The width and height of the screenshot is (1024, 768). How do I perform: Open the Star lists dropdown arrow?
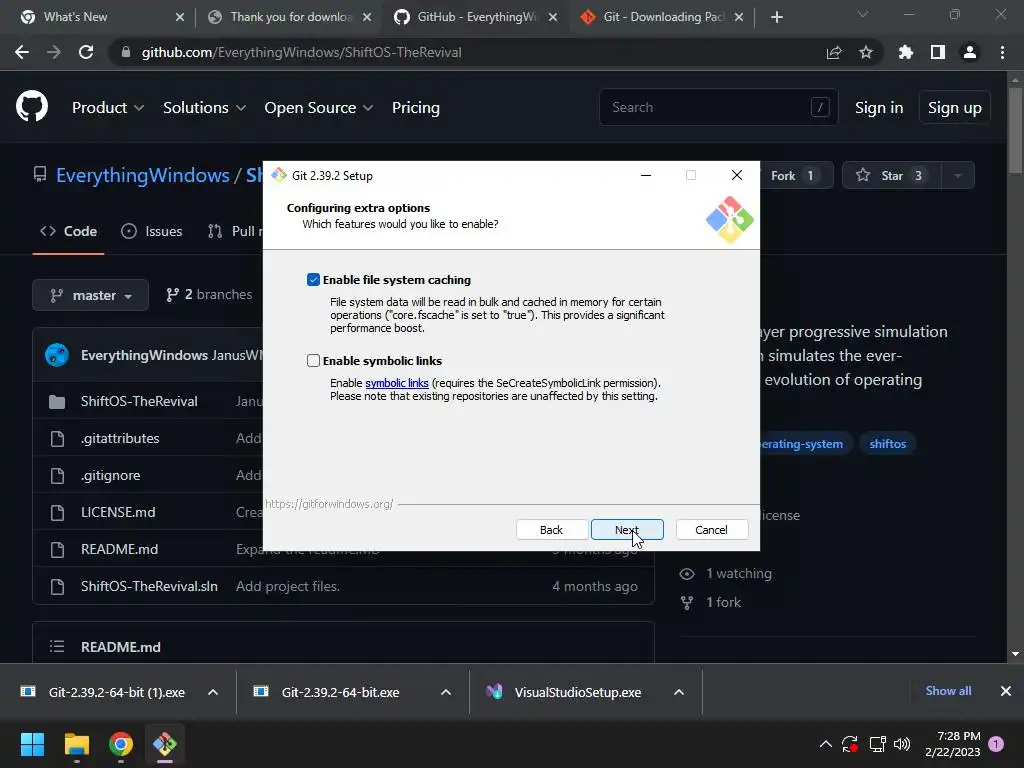(x=957, y=175)
